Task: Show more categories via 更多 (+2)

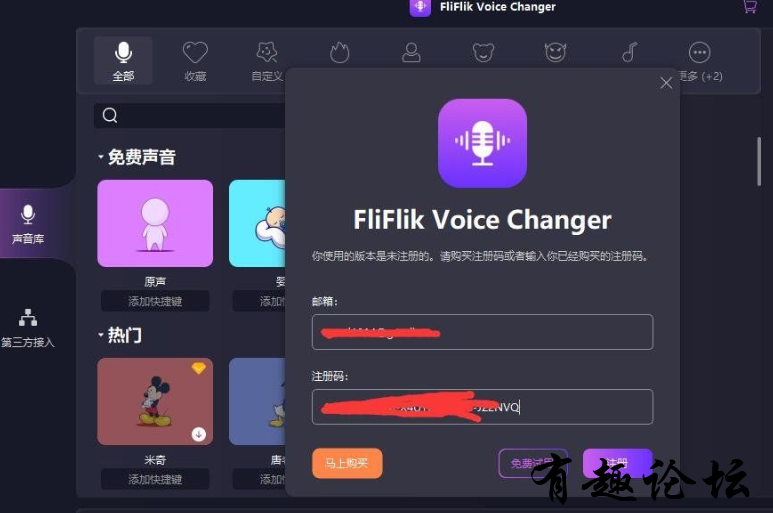Action: point(700,61)
